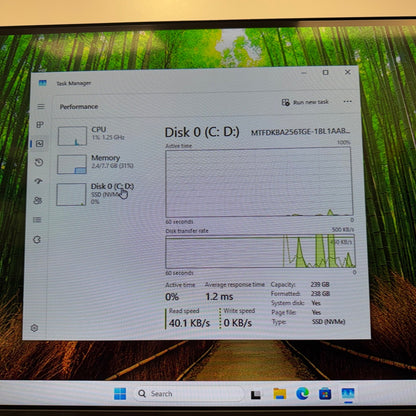Click the 40.1 KB/s read speed value
The image size is (416, 416).
click(189, 323)
